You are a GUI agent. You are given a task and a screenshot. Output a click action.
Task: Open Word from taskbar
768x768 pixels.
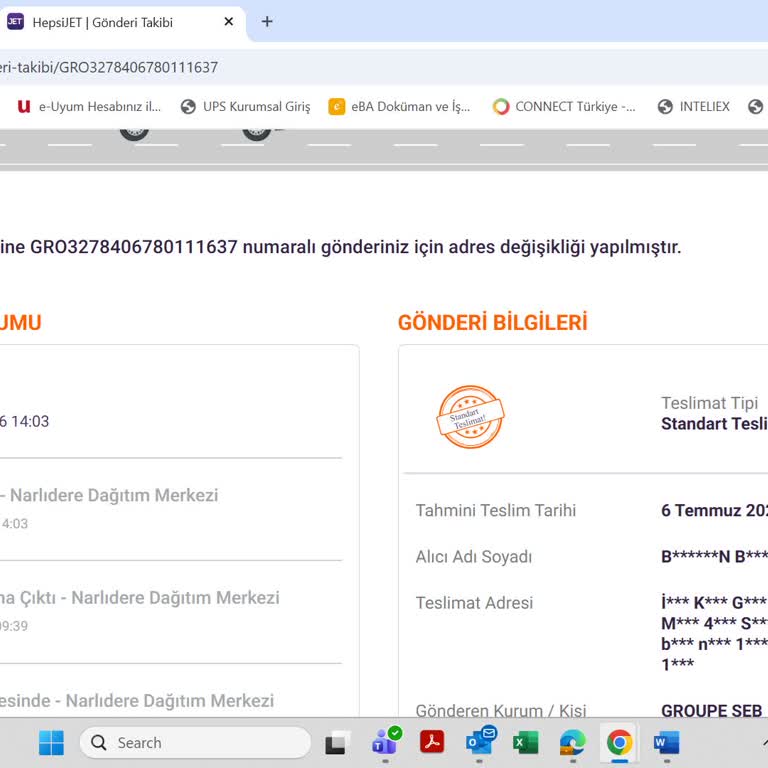pyautogui.click(x=666, y=743)
